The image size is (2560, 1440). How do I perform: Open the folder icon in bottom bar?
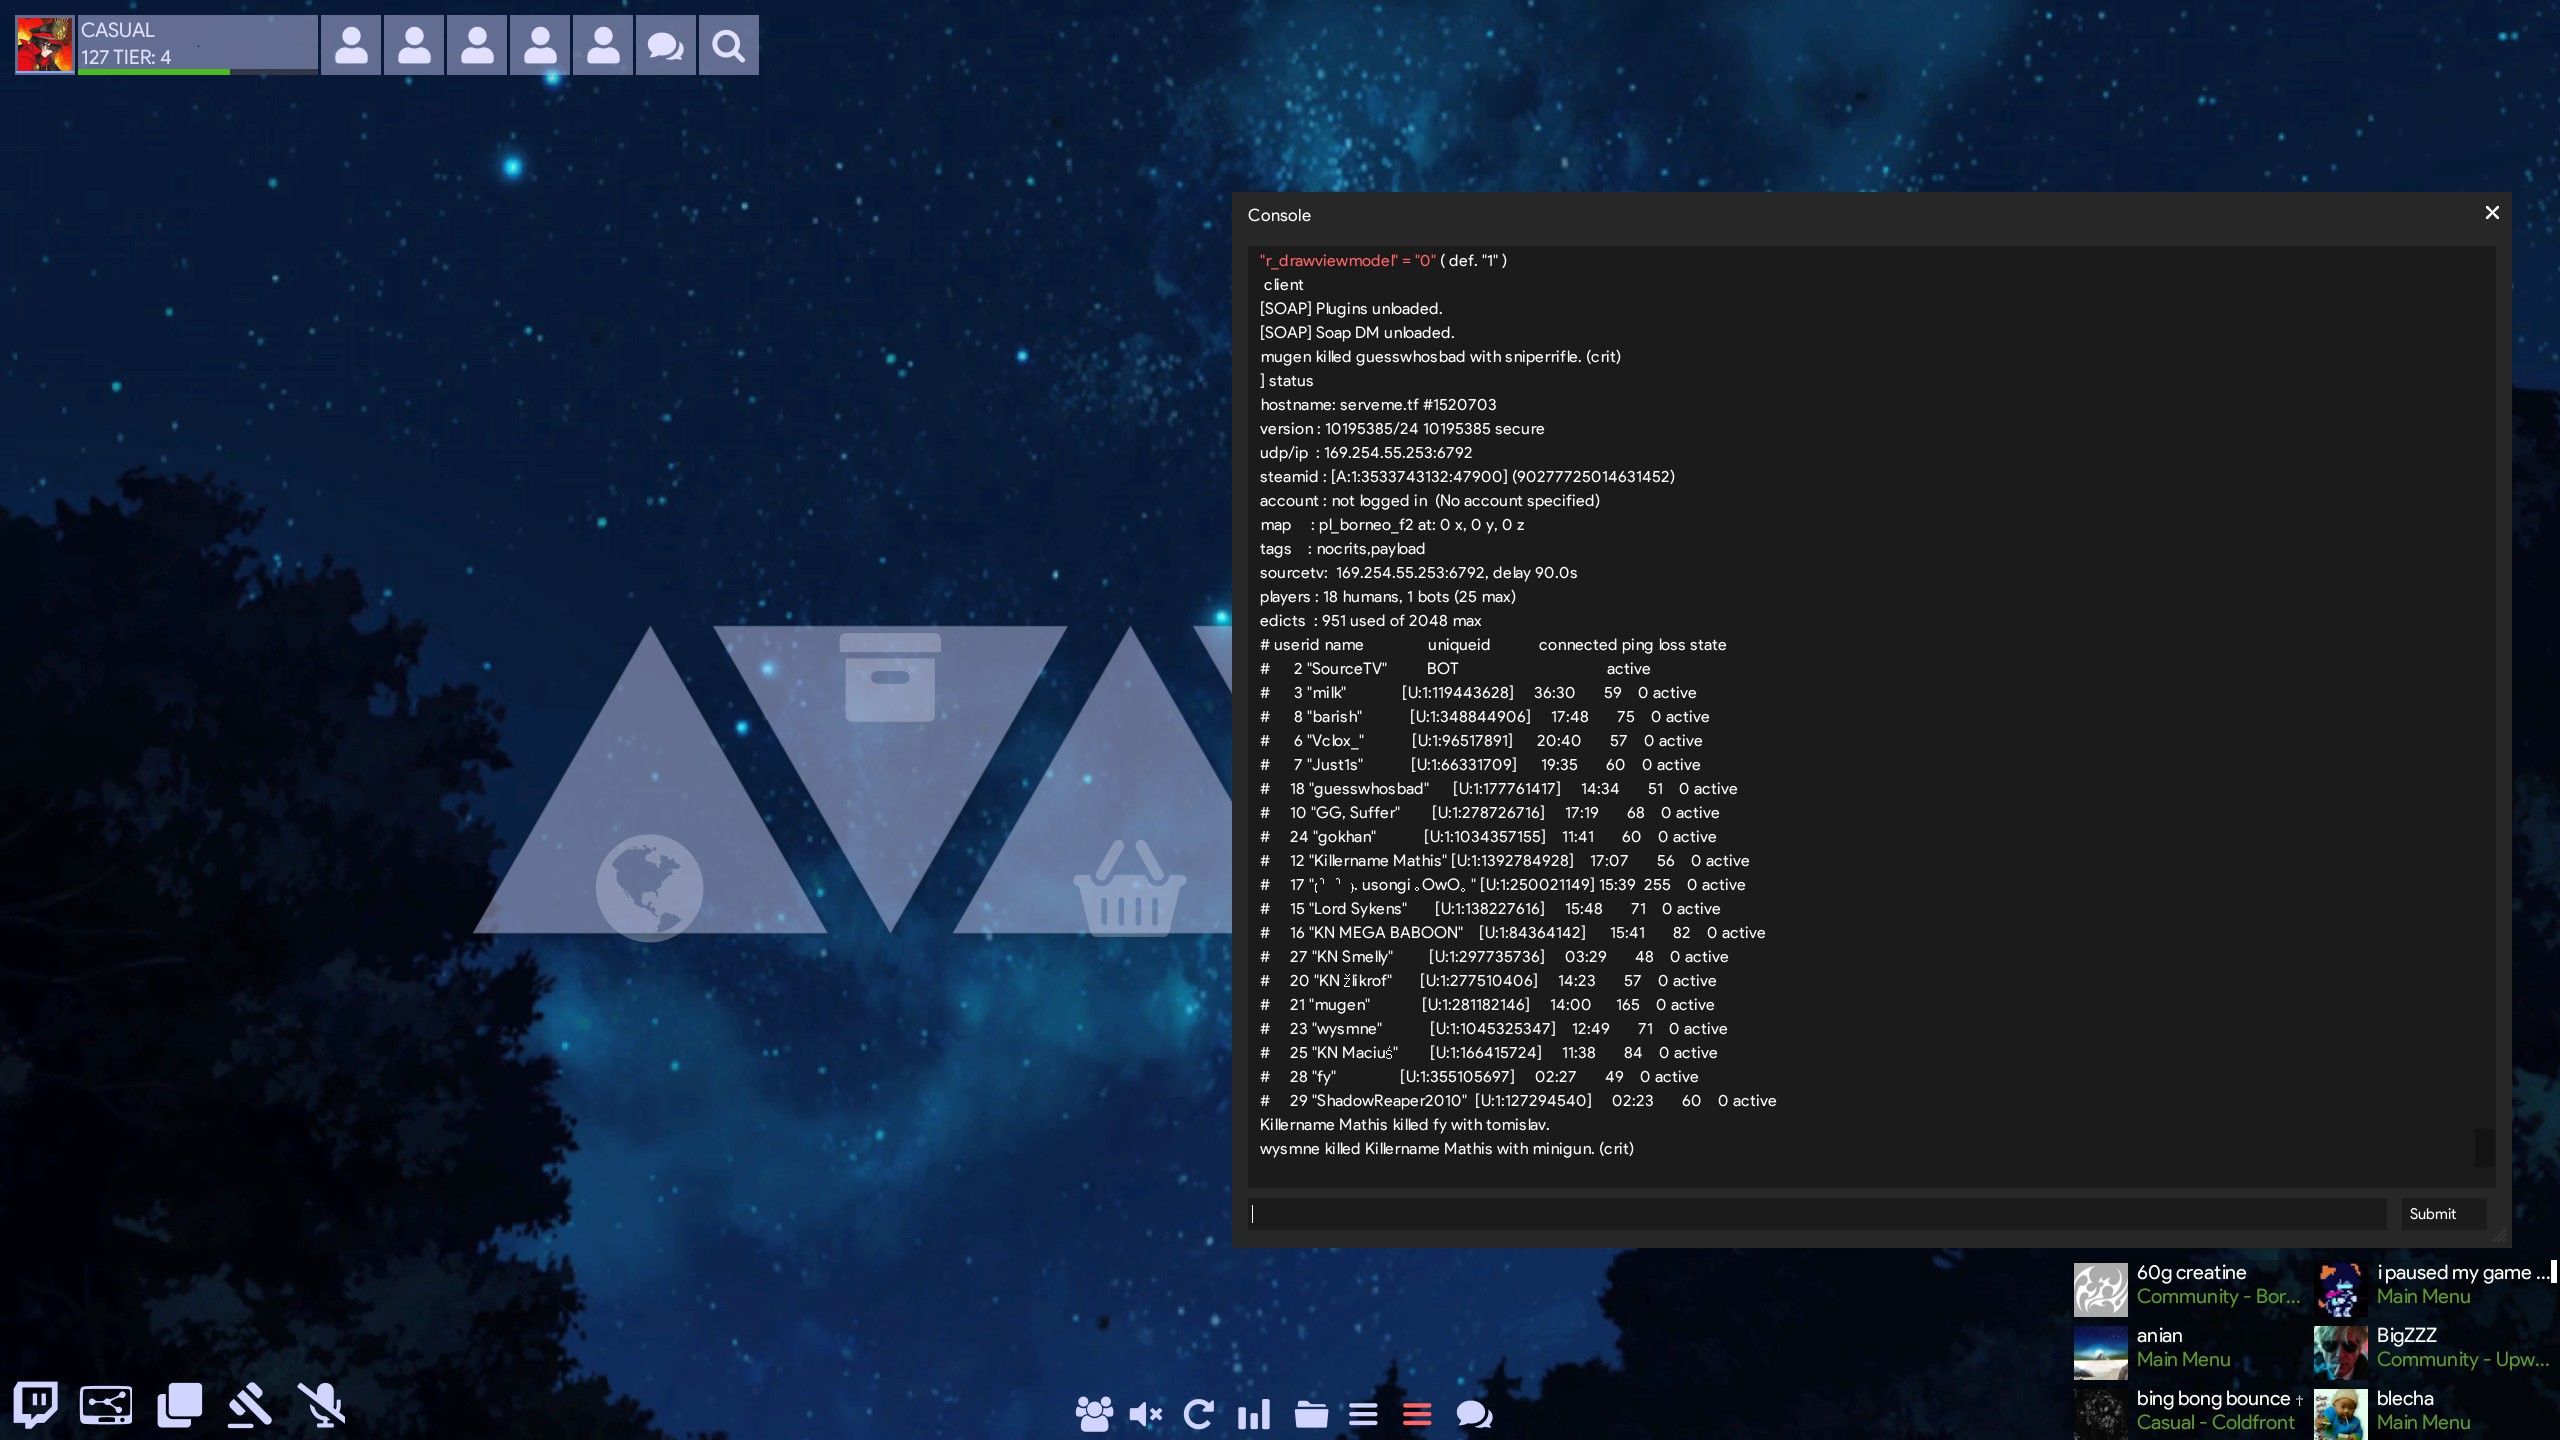1310,1414
